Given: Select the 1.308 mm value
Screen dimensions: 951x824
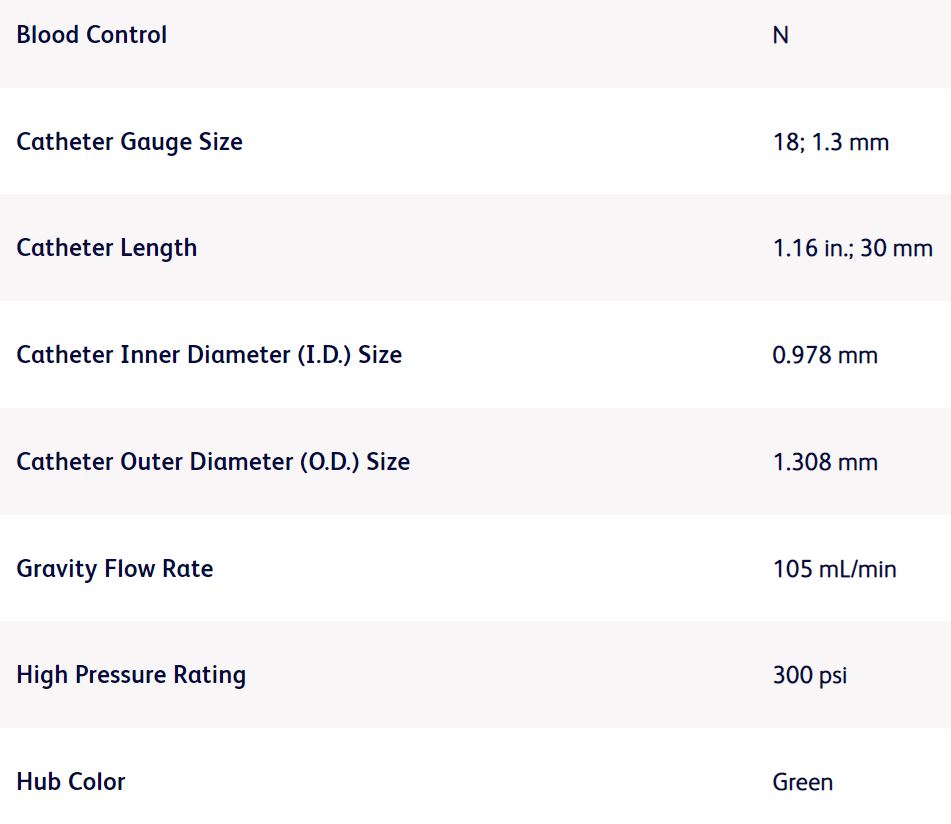Looking at the screenshot, I should pos(825,462).
